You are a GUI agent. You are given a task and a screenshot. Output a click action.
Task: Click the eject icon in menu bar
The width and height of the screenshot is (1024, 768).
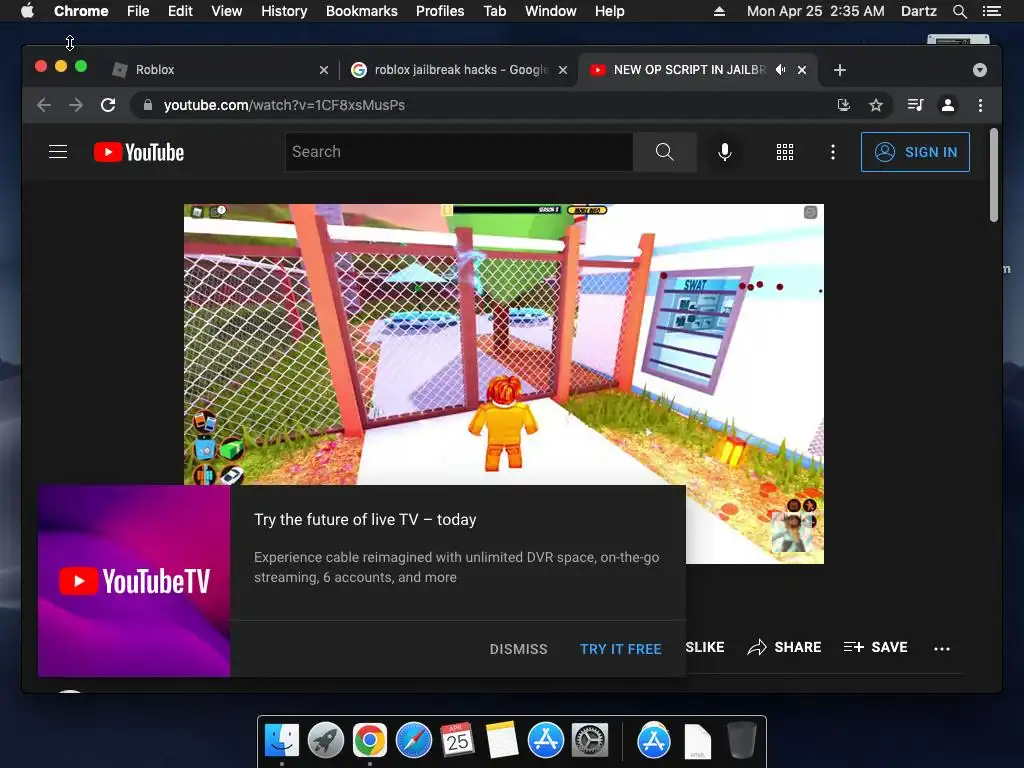tap(719, 11)
